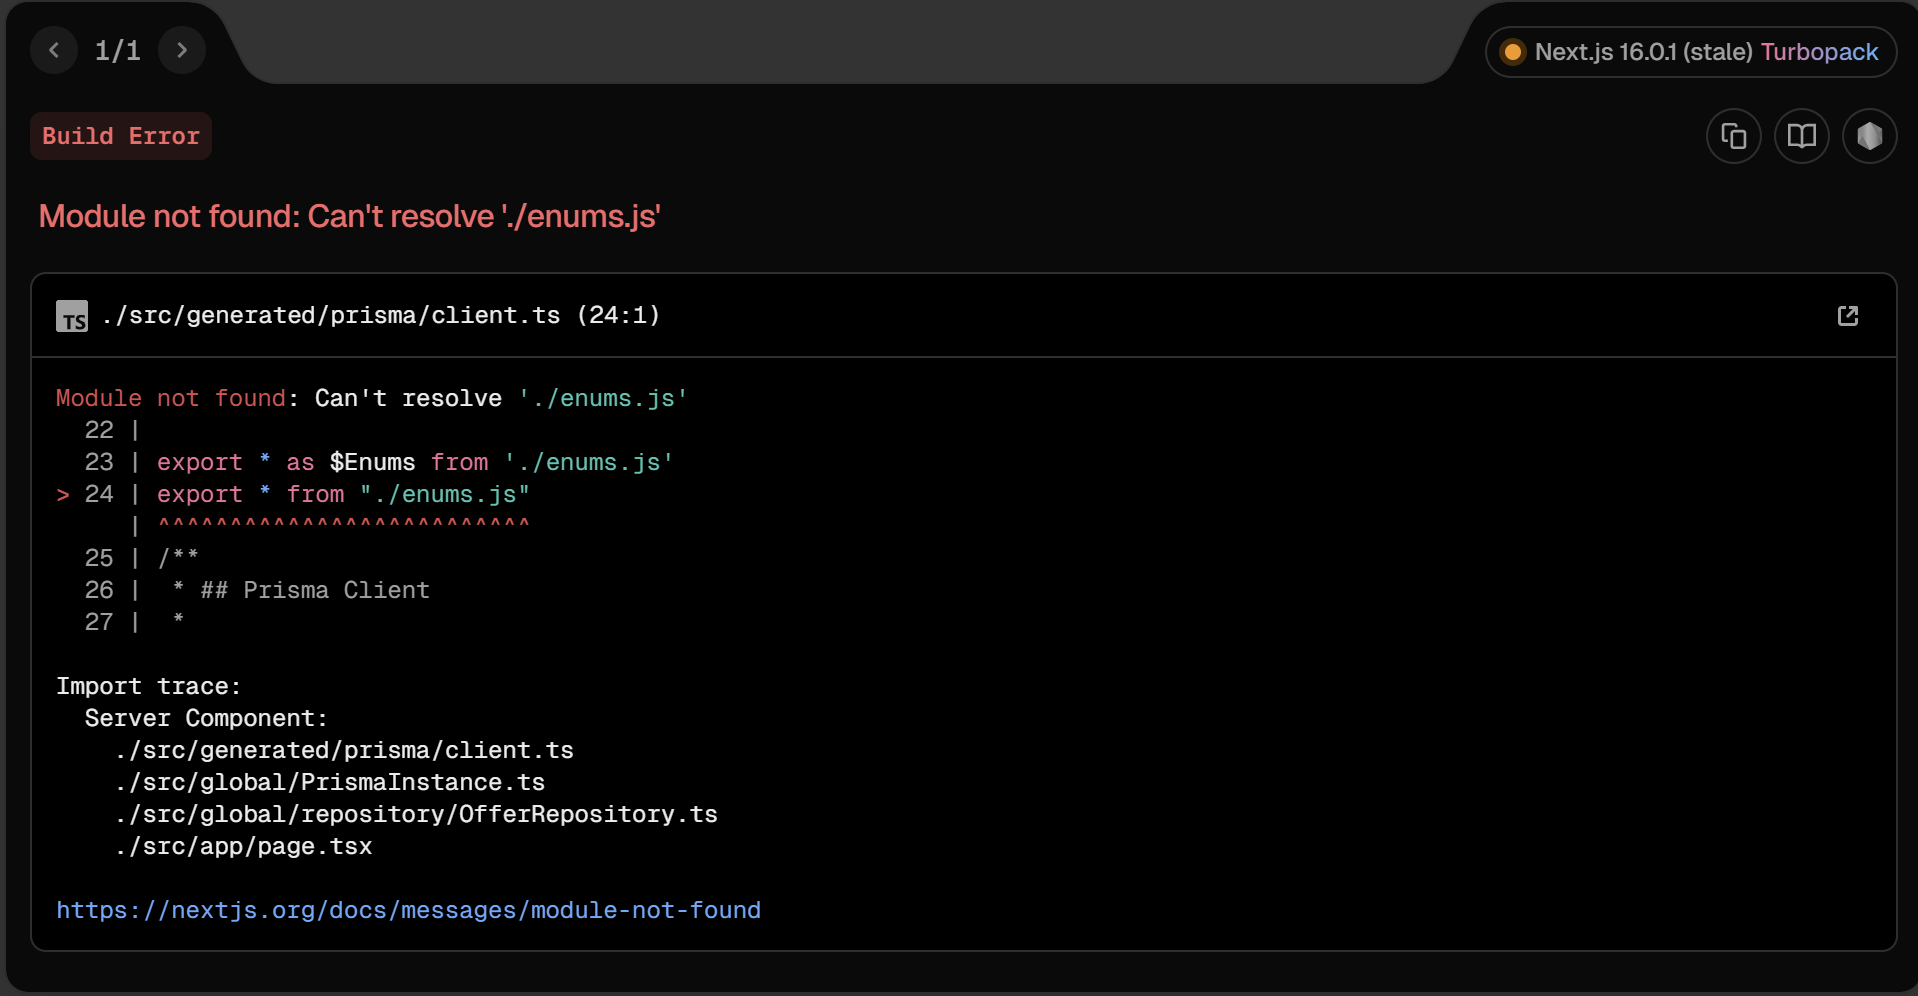Click the TS file type icon
The height and width of the screenshot is (996, 1918).
click(x=72, y=316)
